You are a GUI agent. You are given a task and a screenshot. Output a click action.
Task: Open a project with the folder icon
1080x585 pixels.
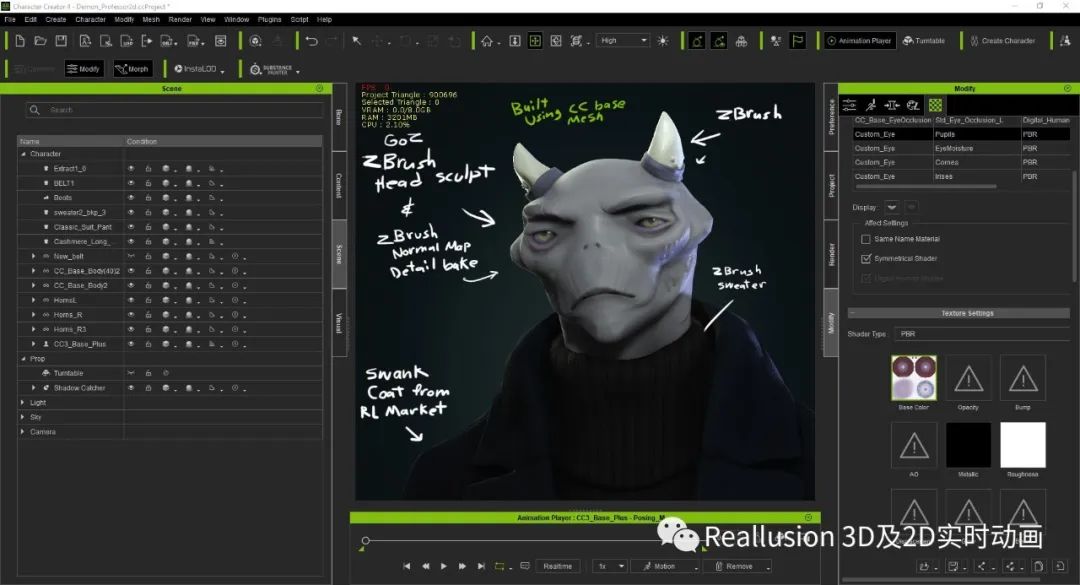point(40,41)
